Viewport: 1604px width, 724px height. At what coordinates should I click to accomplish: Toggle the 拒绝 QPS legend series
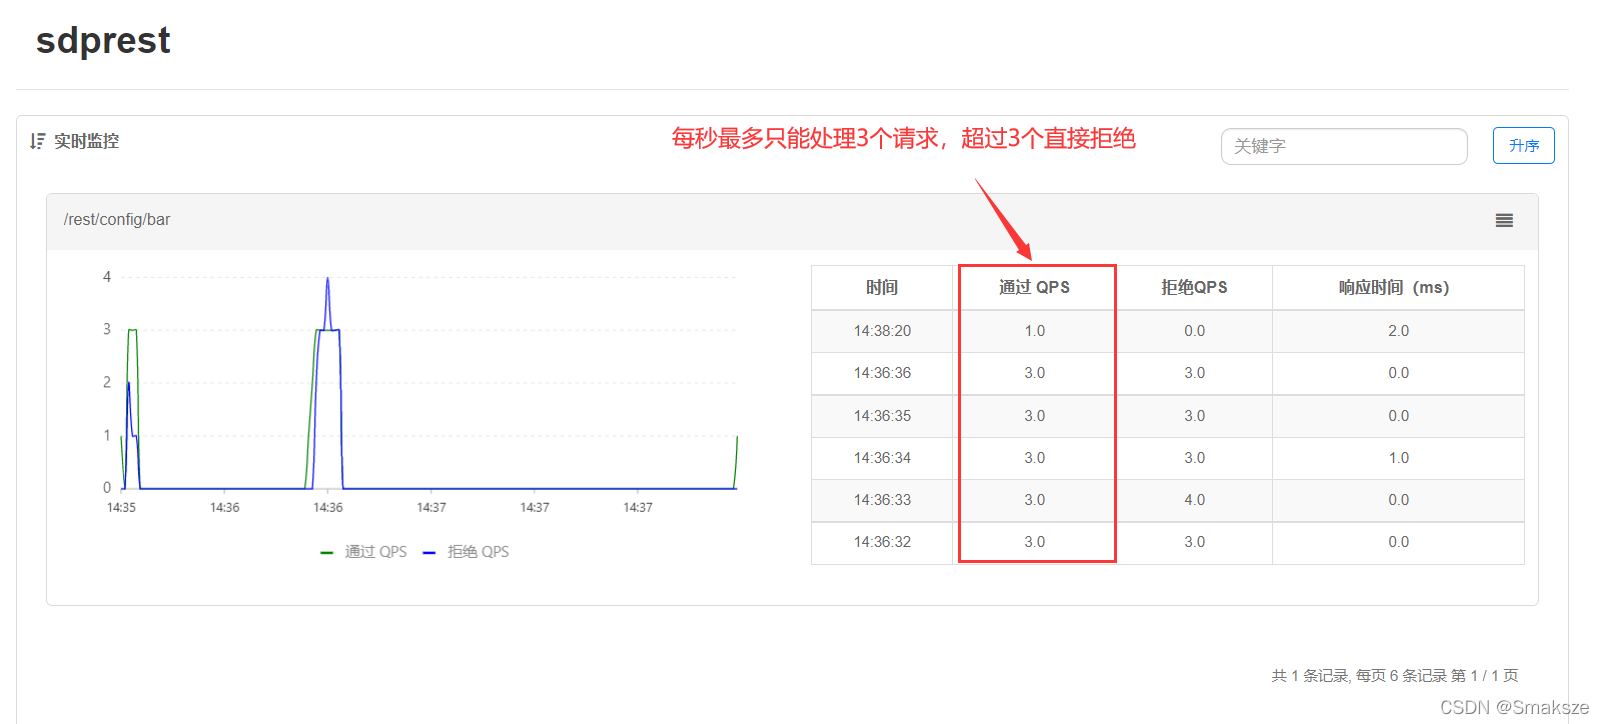[466, 552]
